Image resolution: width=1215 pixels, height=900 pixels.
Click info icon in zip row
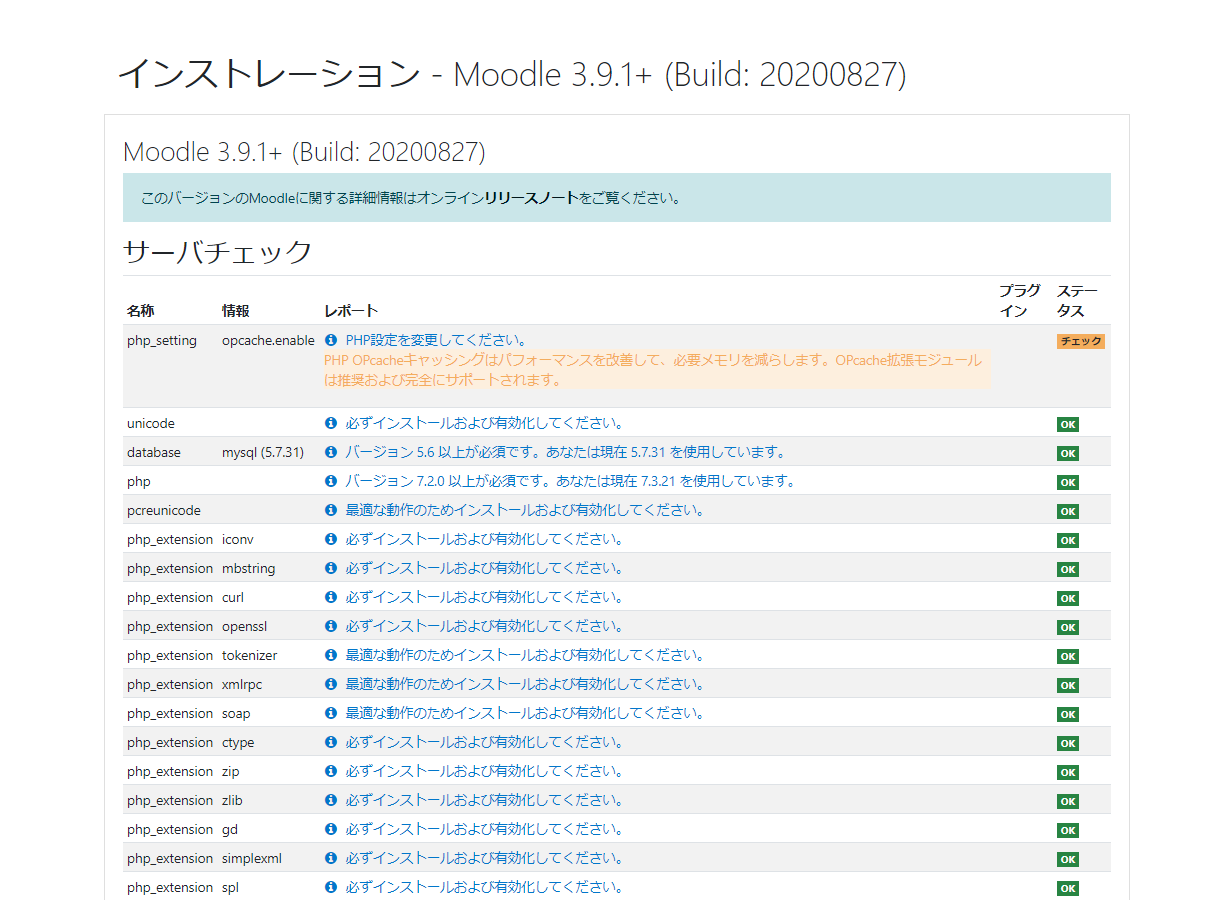[331, 771]
